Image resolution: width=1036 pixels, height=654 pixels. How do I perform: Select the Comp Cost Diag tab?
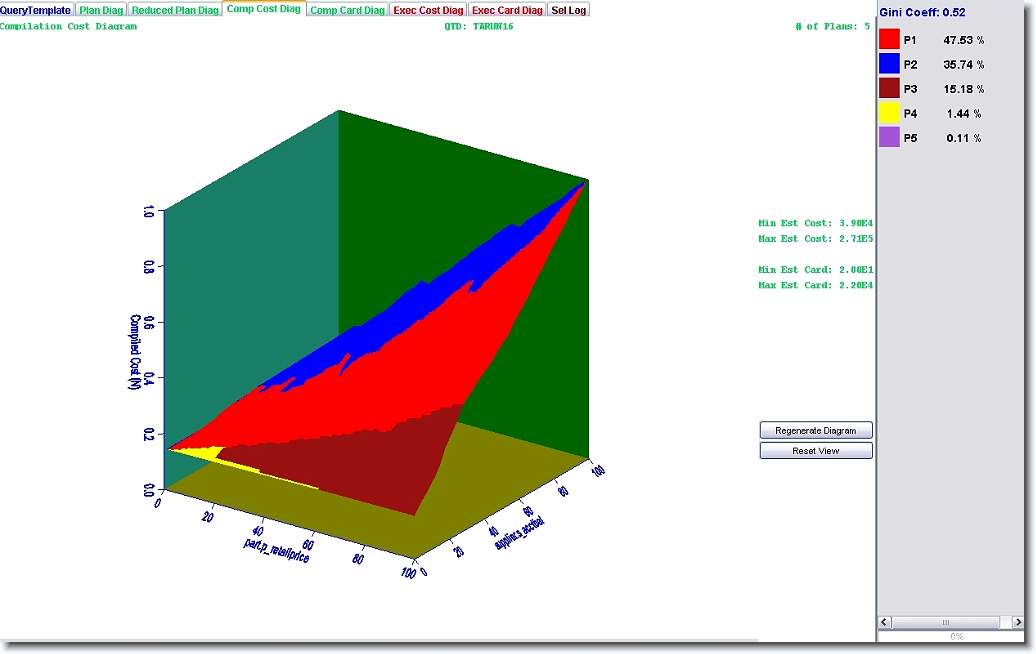[x=263, y=9]
